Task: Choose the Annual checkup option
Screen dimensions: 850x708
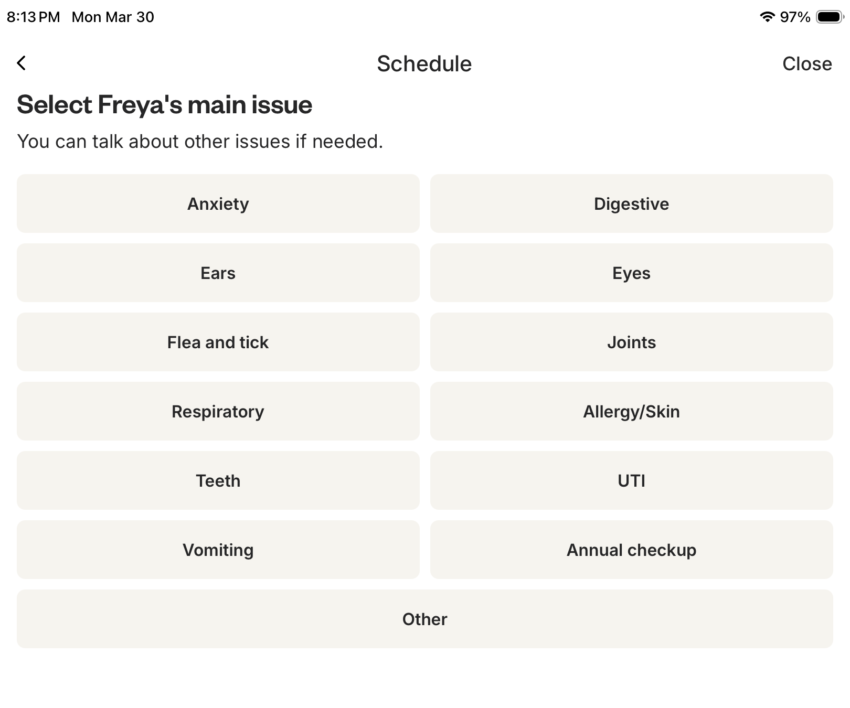Action: (631, 549)
